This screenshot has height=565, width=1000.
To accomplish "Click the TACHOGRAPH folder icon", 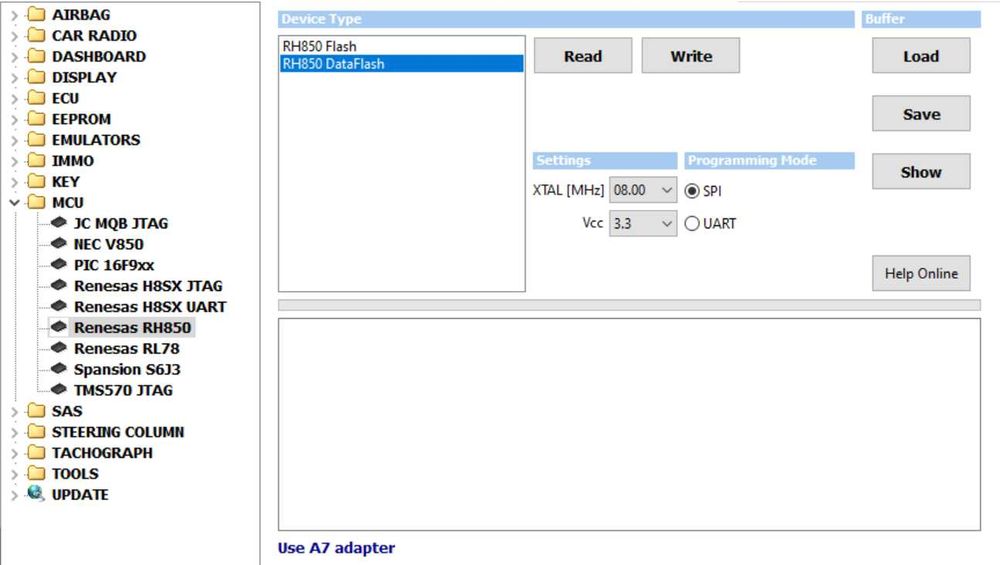I will (x=36, y=453).
